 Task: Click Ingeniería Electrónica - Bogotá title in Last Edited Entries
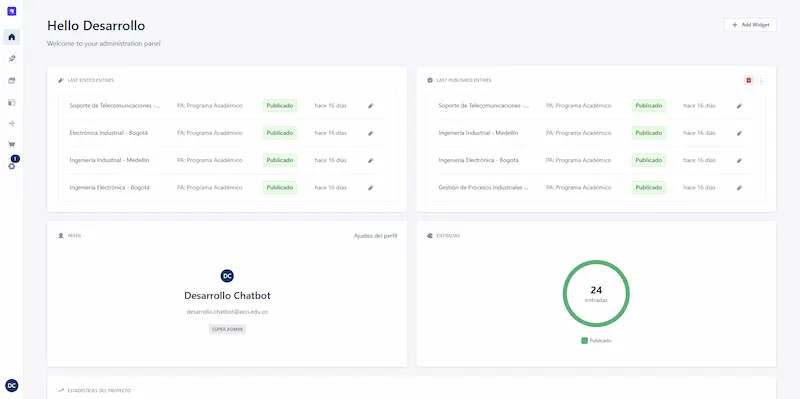(110, 187)
